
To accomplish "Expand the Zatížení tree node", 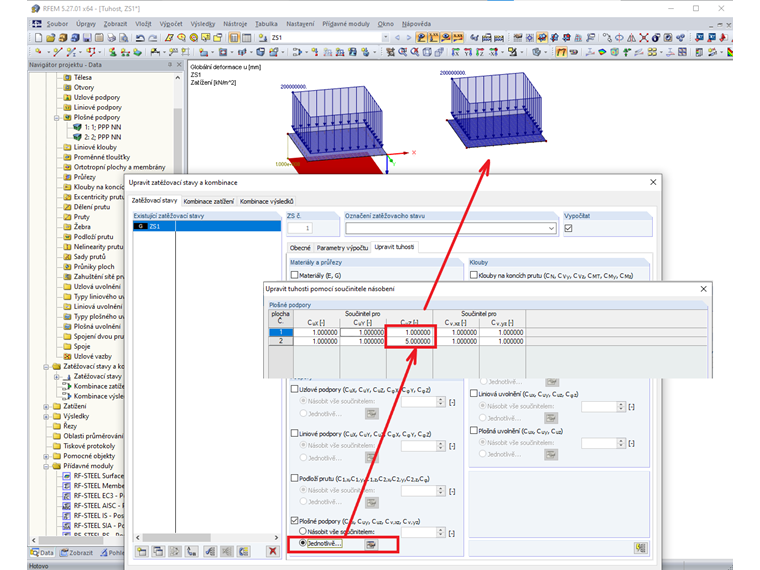I will coord(46,406).
